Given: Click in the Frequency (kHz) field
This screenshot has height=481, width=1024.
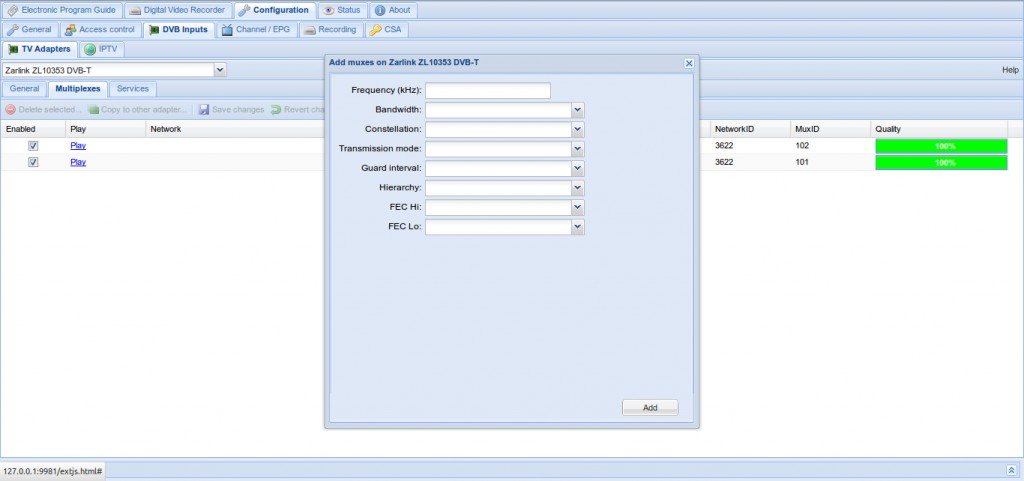Looking at the screenshot, I should (x=488, y=91).
